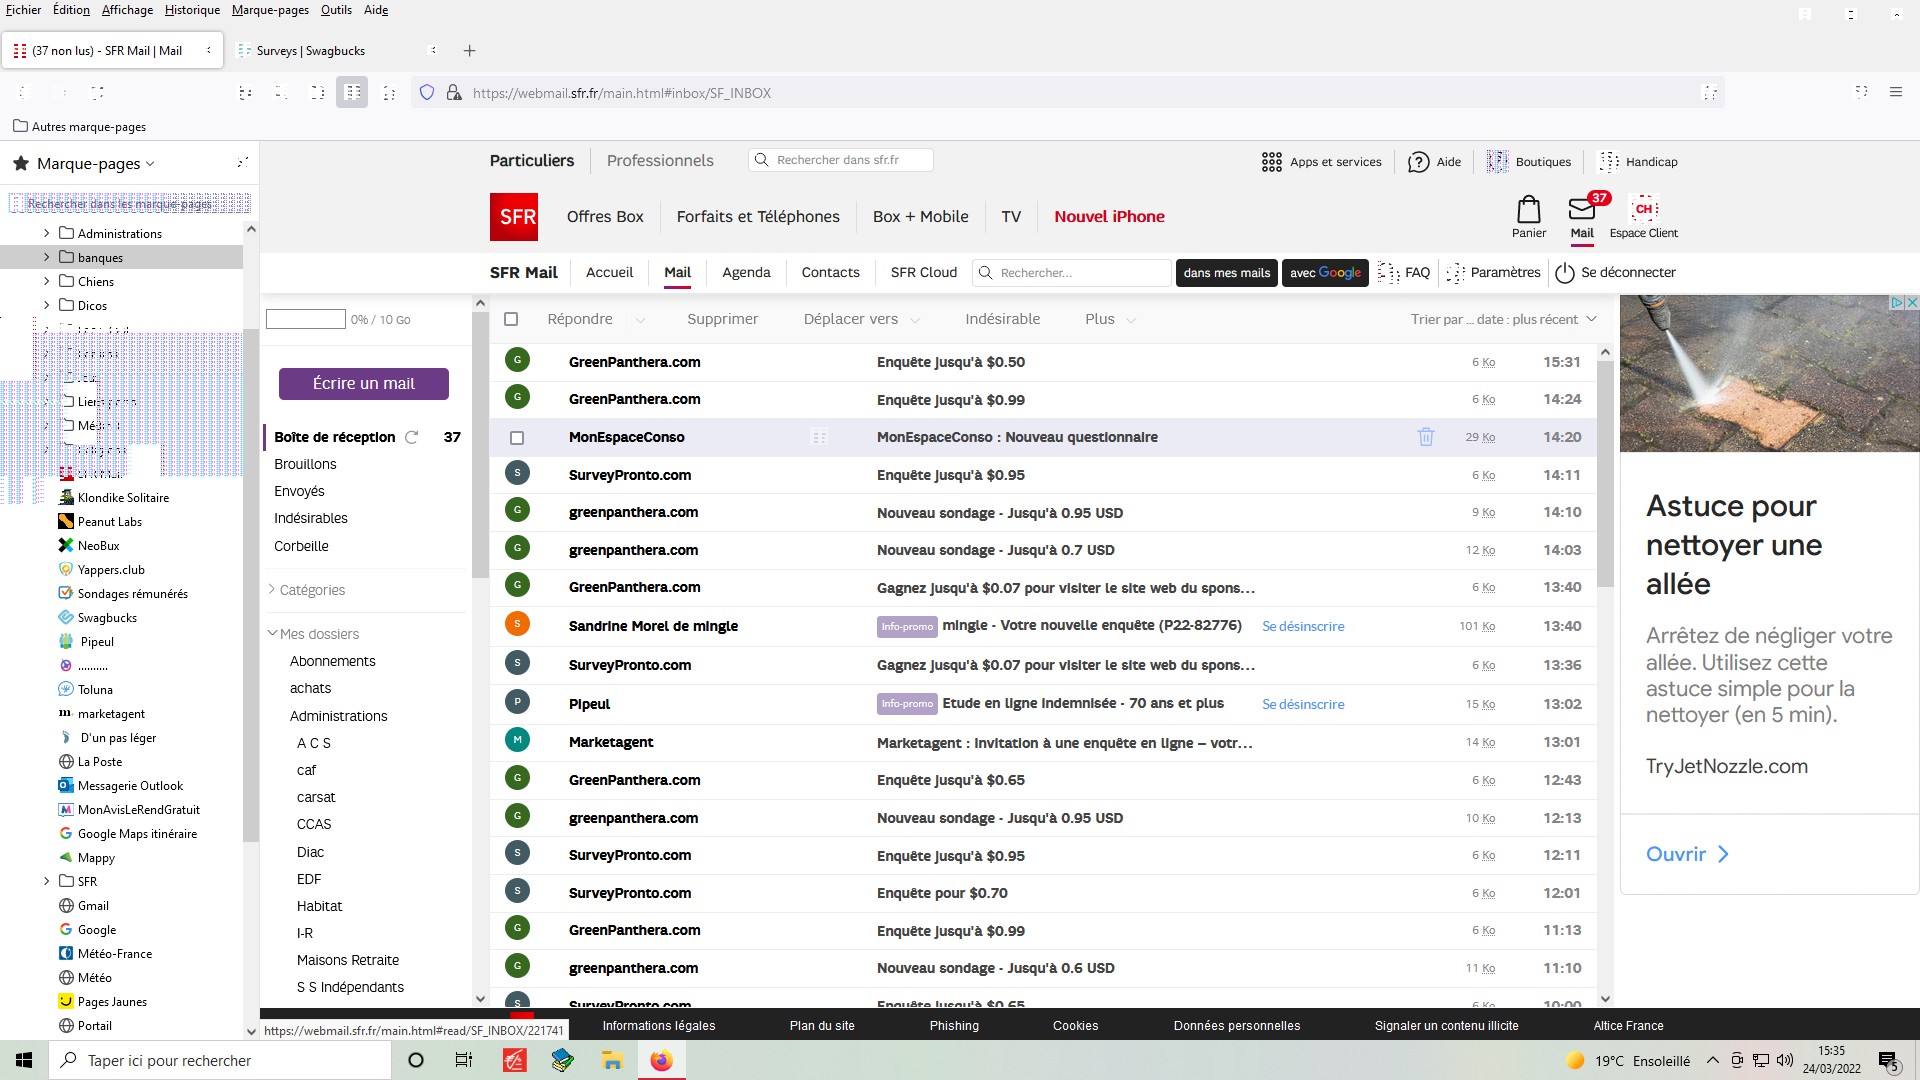The height and width of the screenshot is (1080, 1920).
Task: Toggle search scope to avec Google
Action: [1325, 273]
